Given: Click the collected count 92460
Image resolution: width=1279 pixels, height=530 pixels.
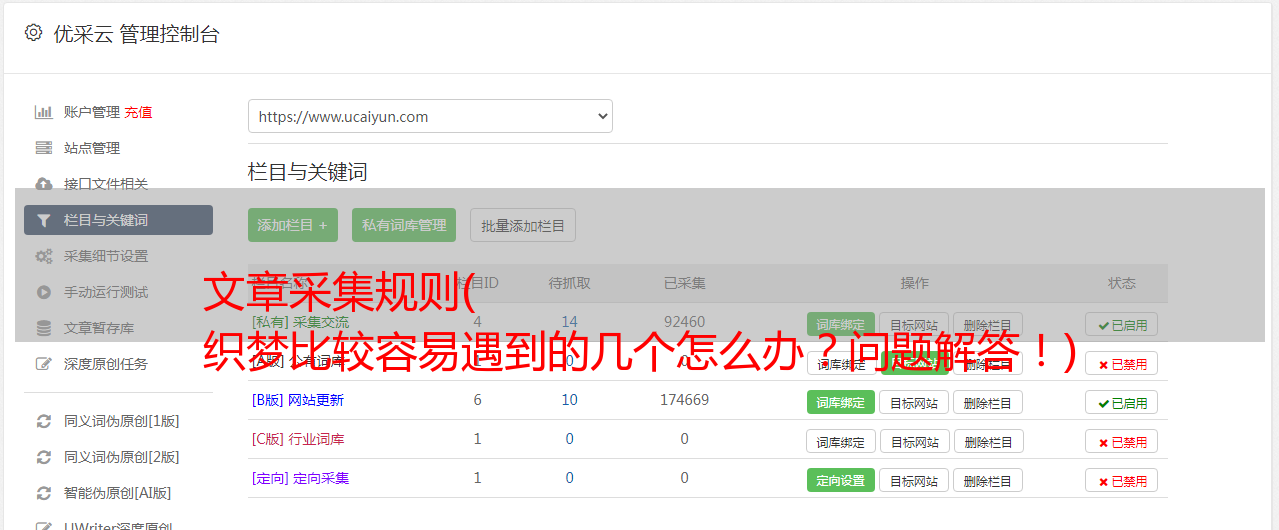Looking at the screenshot, I should [x=685, y=322].
